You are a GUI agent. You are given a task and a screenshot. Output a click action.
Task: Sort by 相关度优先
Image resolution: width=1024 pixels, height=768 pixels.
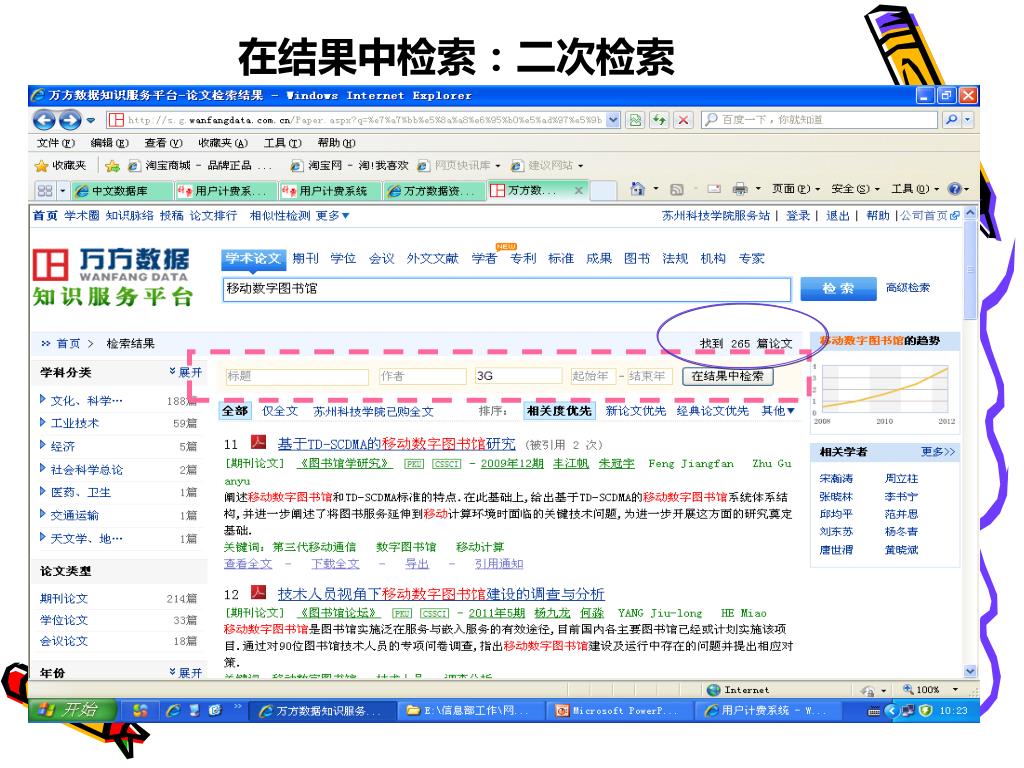[558, 411]
